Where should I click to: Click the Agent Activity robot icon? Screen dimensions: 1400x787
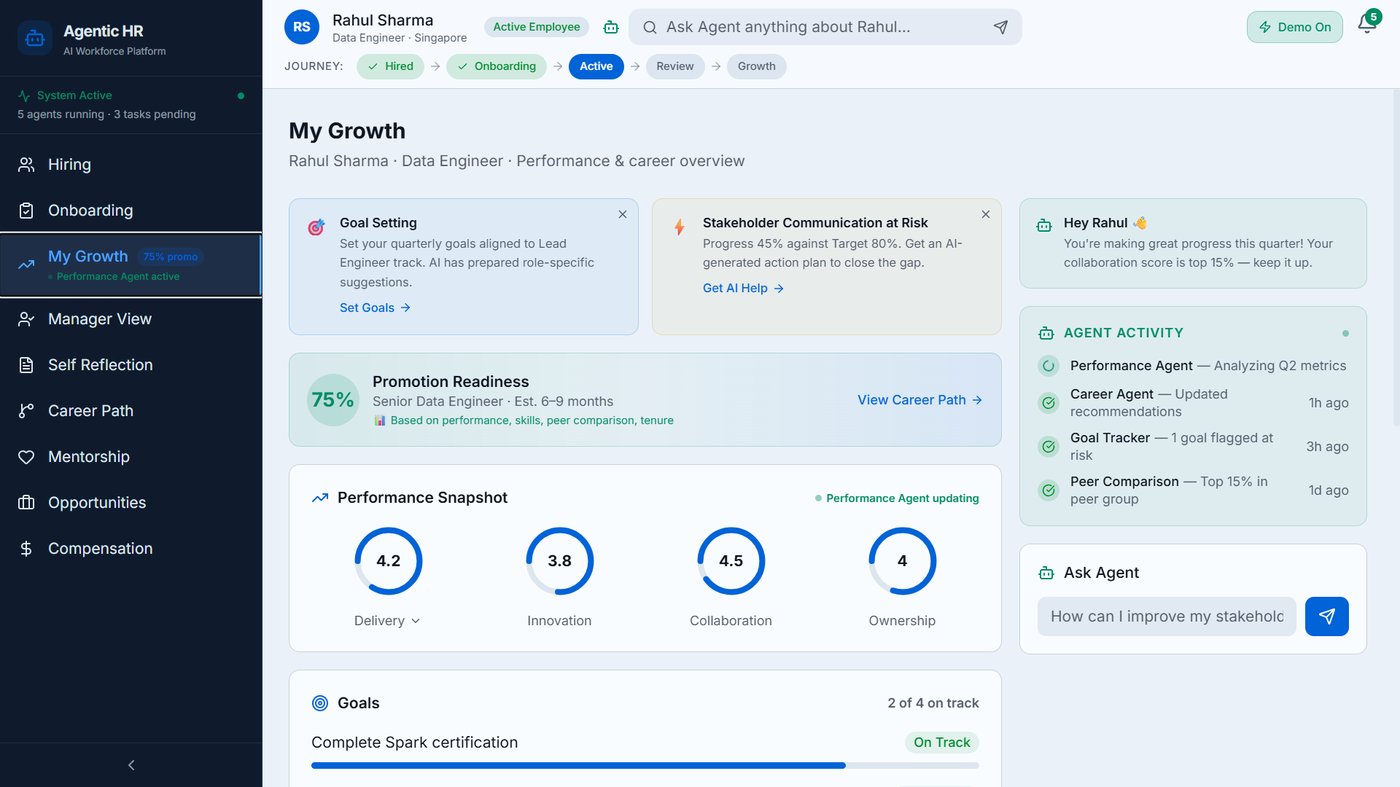click(x=1046, y=333)
